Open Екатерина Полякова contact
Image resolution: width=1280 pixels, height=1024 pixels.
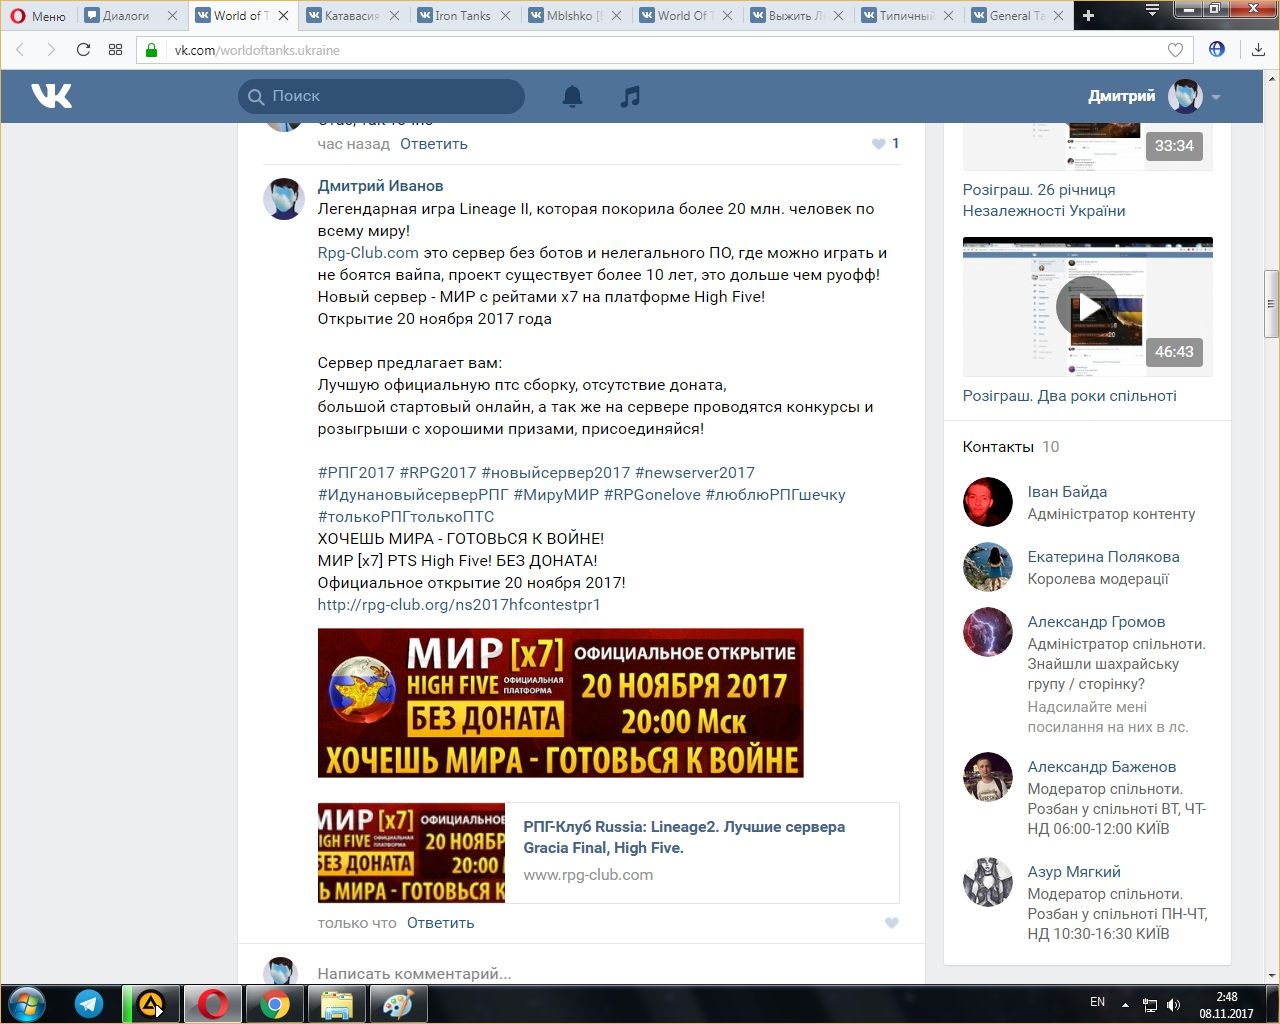point(1103,557)
